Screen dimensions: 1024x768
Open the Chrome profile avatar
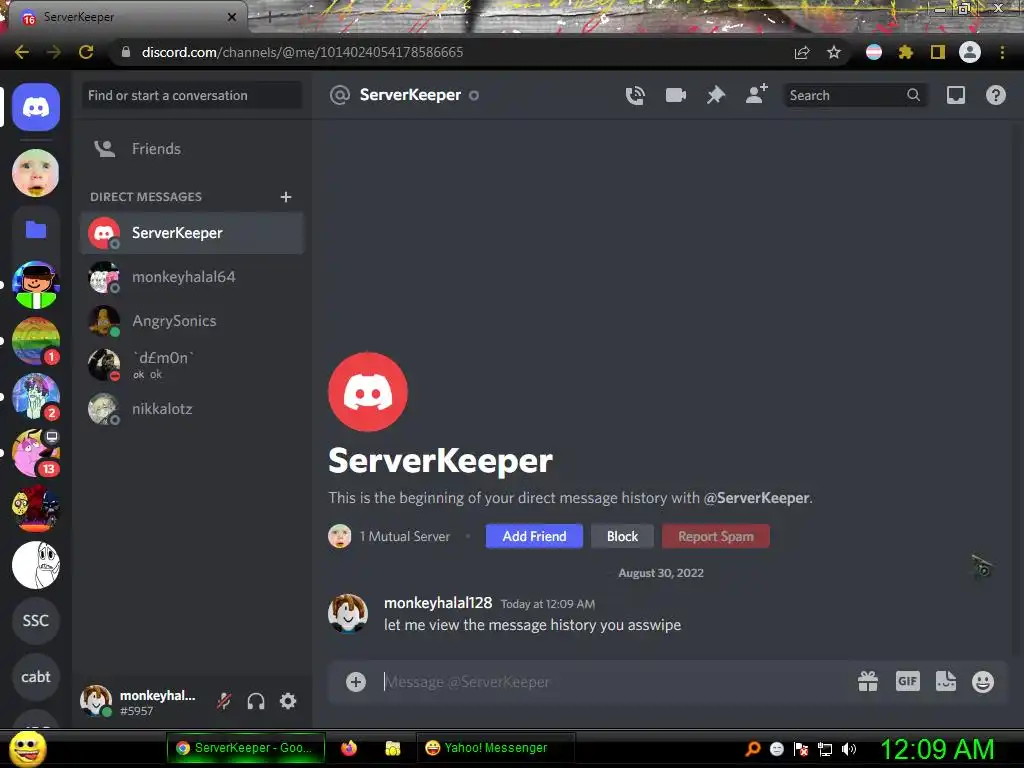[x=970, y=52]
